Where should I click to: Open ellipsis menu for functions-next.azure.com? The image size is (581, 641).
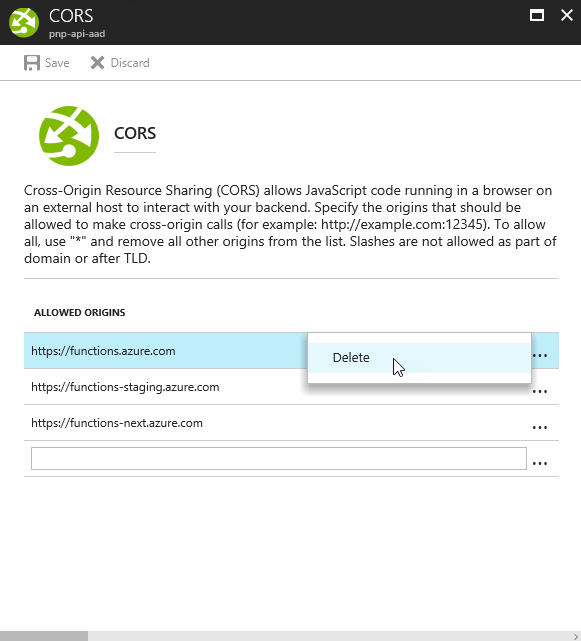click(x=540, y=428)
